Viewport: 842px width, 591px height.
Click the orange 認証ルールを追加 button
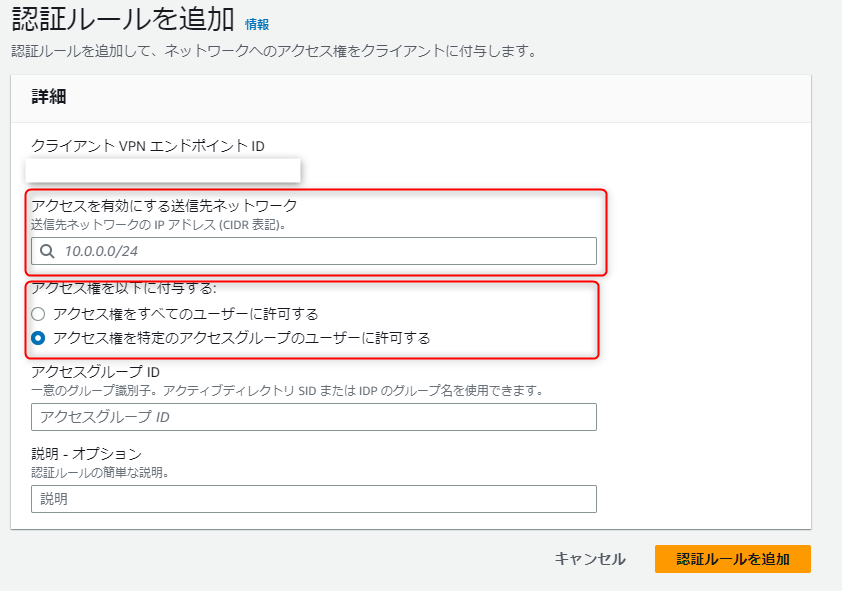[x=732, y=559]
